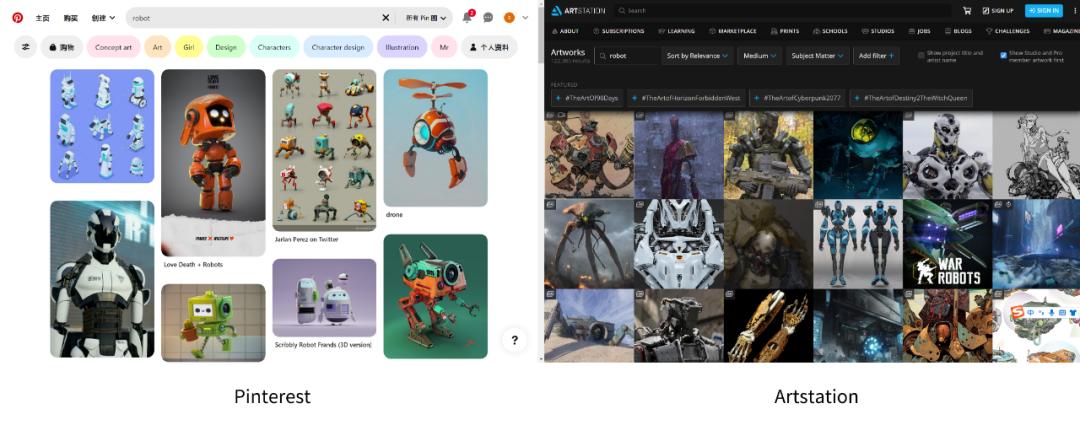Viewport: 1080px width, 425px height.
Task: Open ArtStation Challenges page
Action: [x=1007, y=31]
